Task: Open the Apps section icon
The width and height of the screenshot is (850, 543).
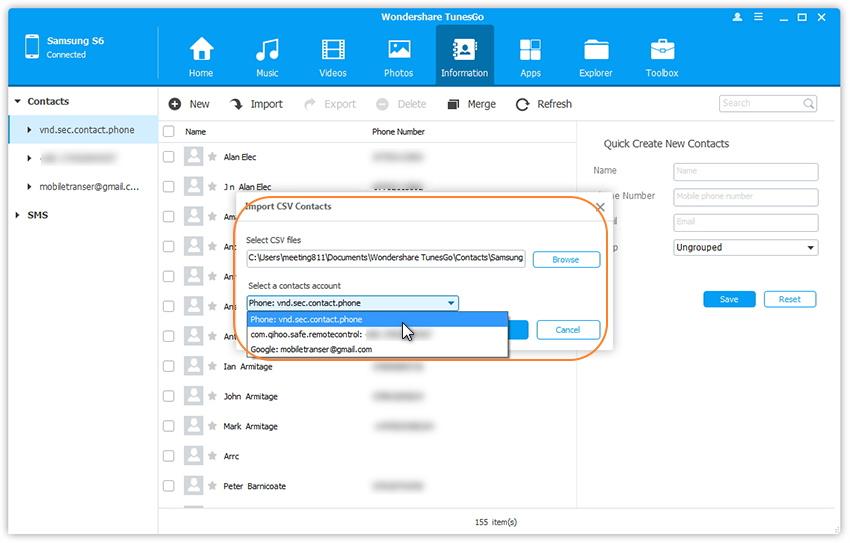Action: click(x=530, y=50)
